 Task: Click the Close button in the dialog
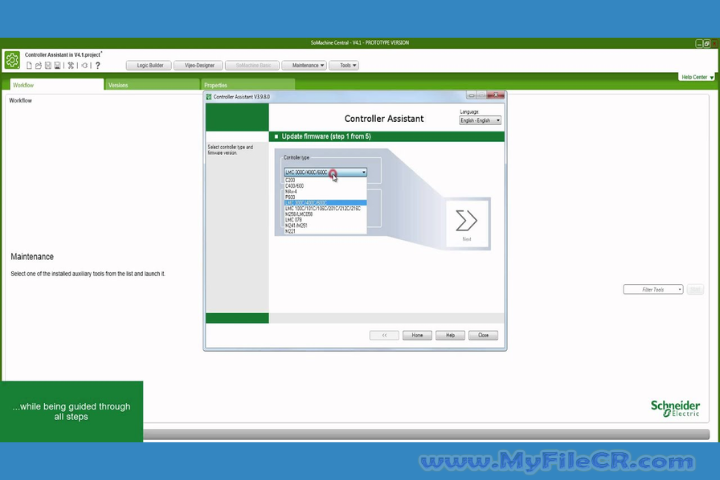click(483, 335)
